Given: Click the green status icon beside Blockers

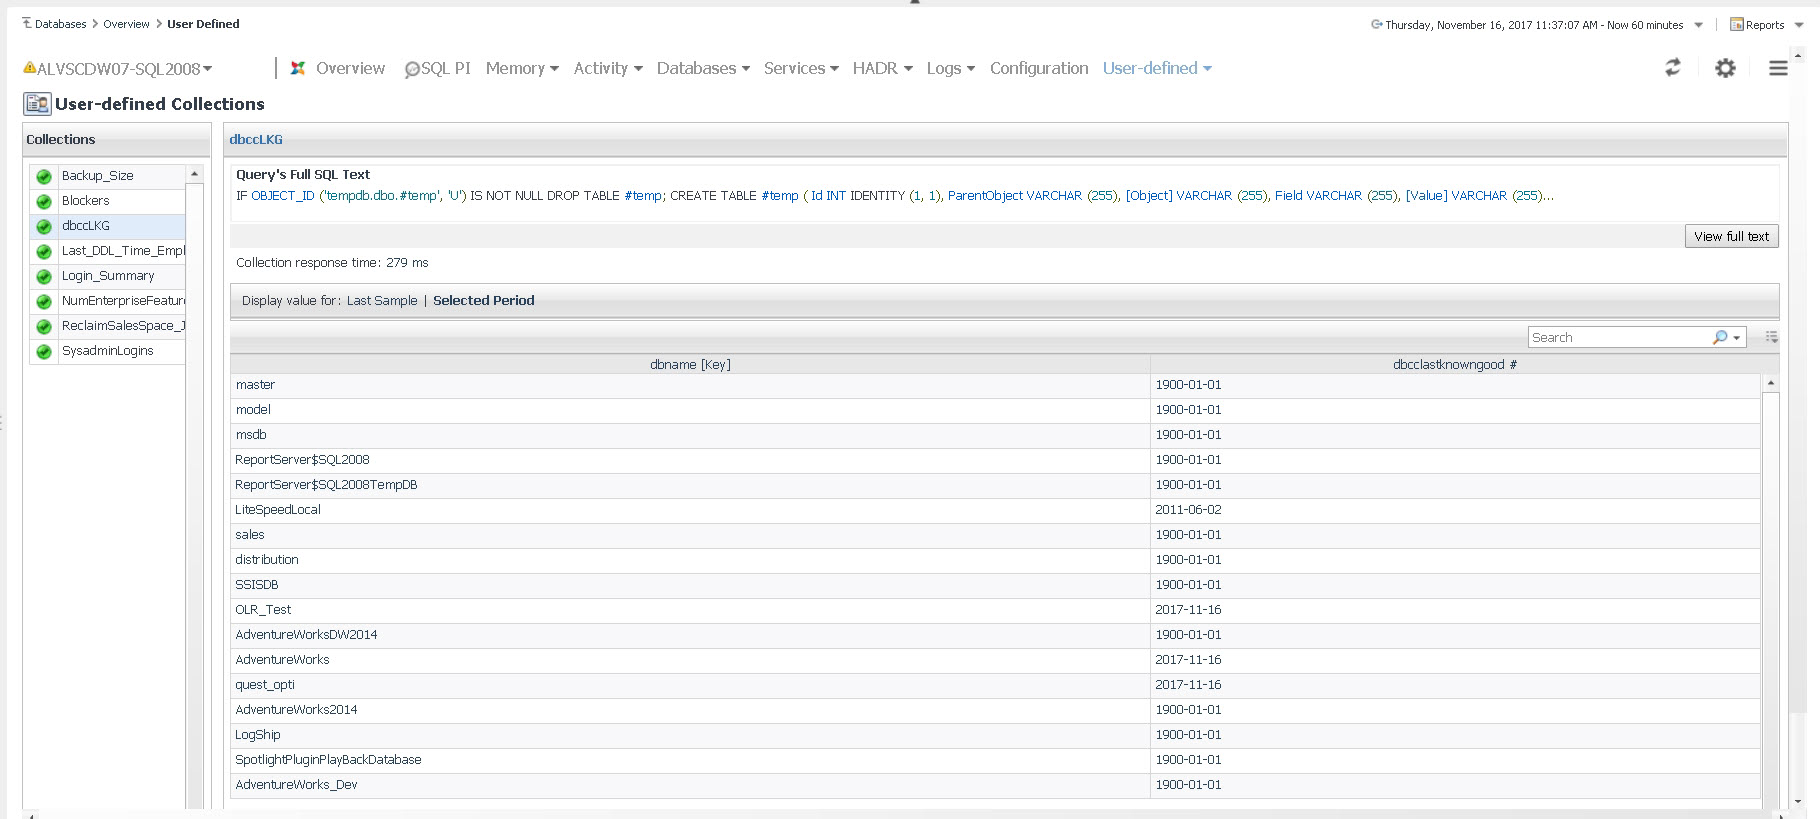Looking at the screenshot, I should [44, 201].
